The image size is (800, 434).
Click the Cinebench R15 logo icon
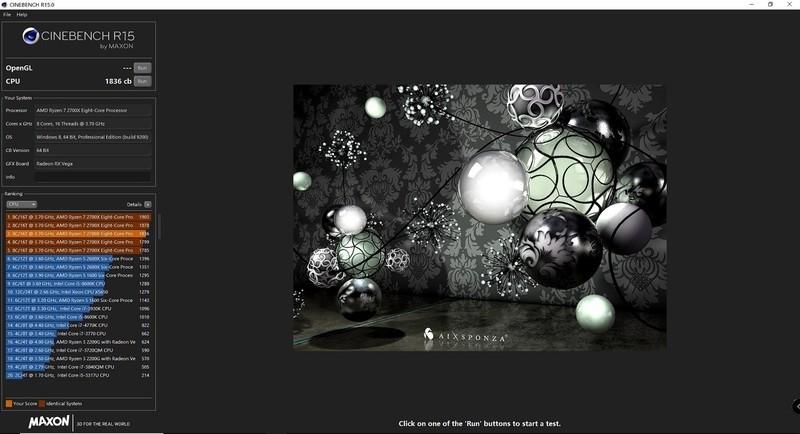[31, 36]
